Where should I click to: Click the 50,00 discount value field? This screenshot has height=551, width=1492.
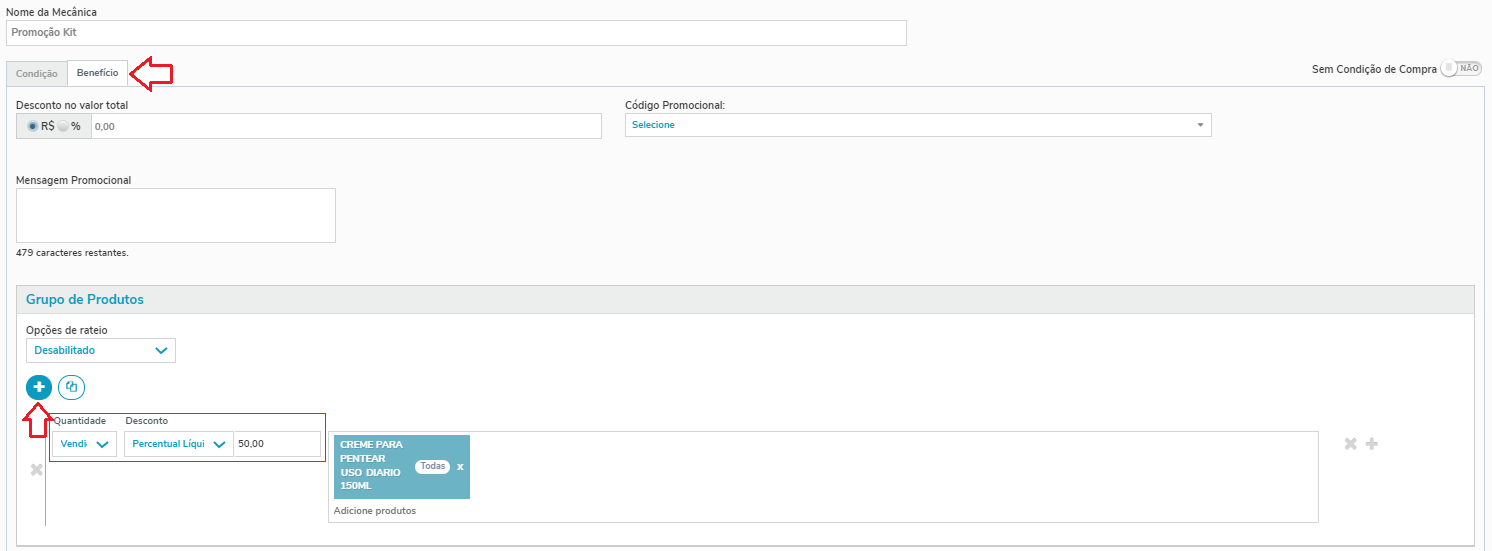click(277, 444)
